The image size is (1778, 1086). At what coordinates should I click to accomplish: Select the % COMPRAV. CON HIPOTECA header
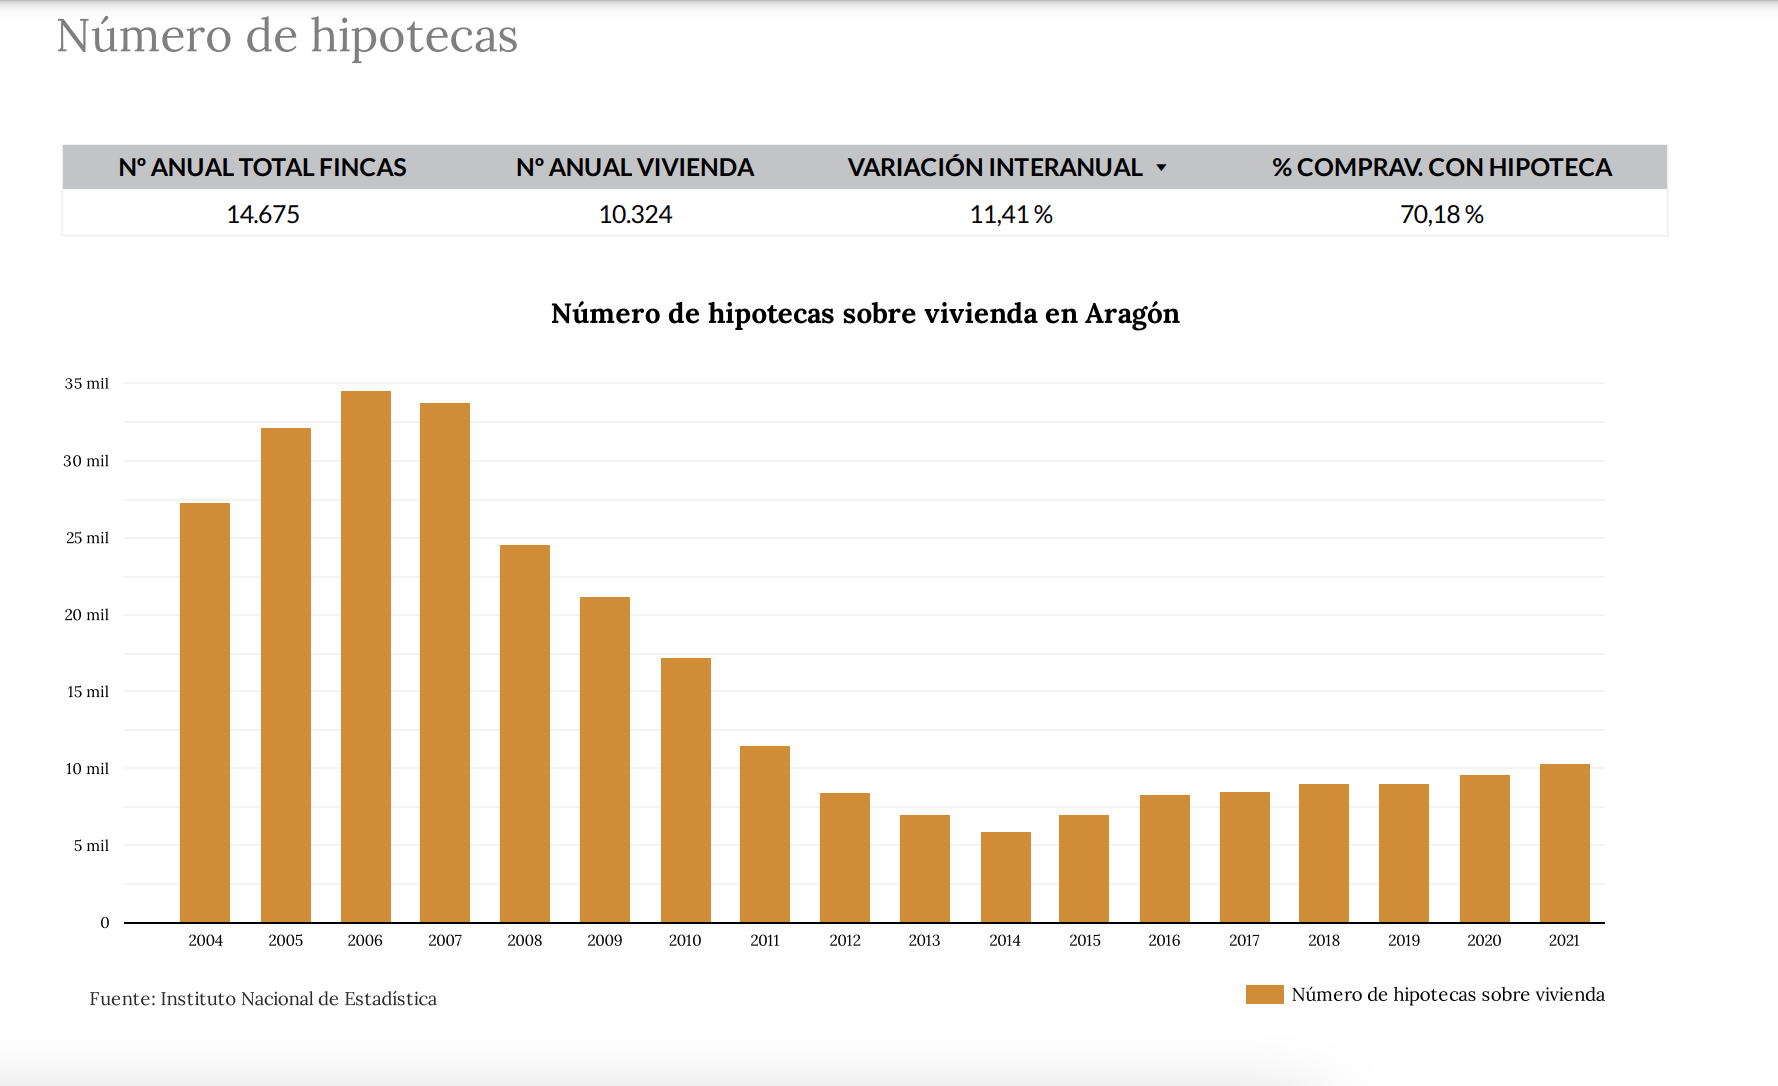(1441, 168)
